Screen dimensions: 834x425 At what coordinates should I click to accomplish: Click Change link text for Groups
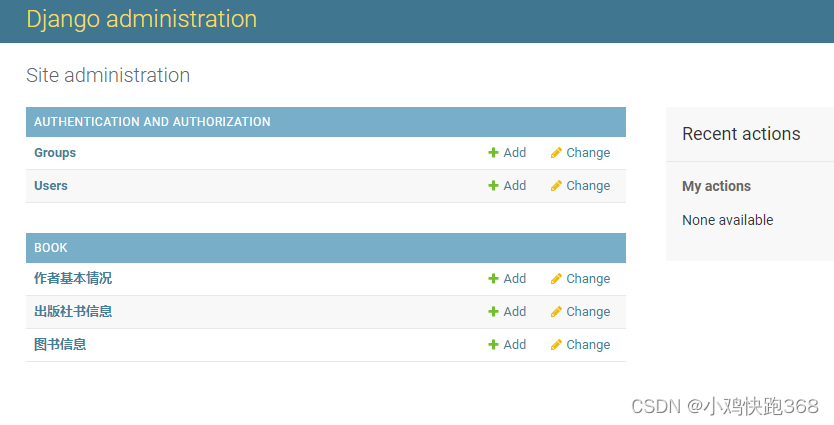pos(588,153)
